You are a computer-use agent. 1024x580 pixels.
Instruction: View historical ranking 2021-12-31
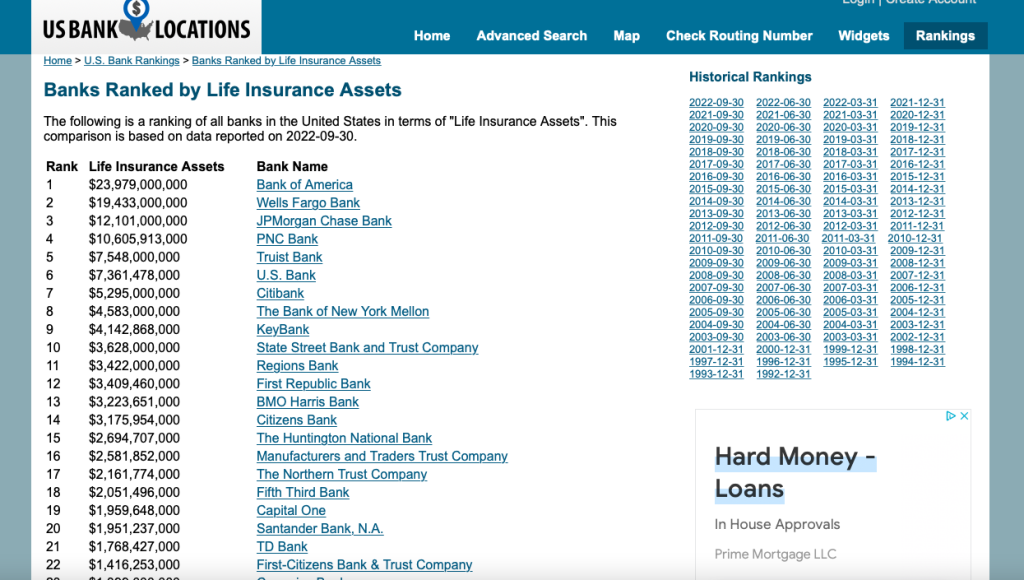click(917, 103)
